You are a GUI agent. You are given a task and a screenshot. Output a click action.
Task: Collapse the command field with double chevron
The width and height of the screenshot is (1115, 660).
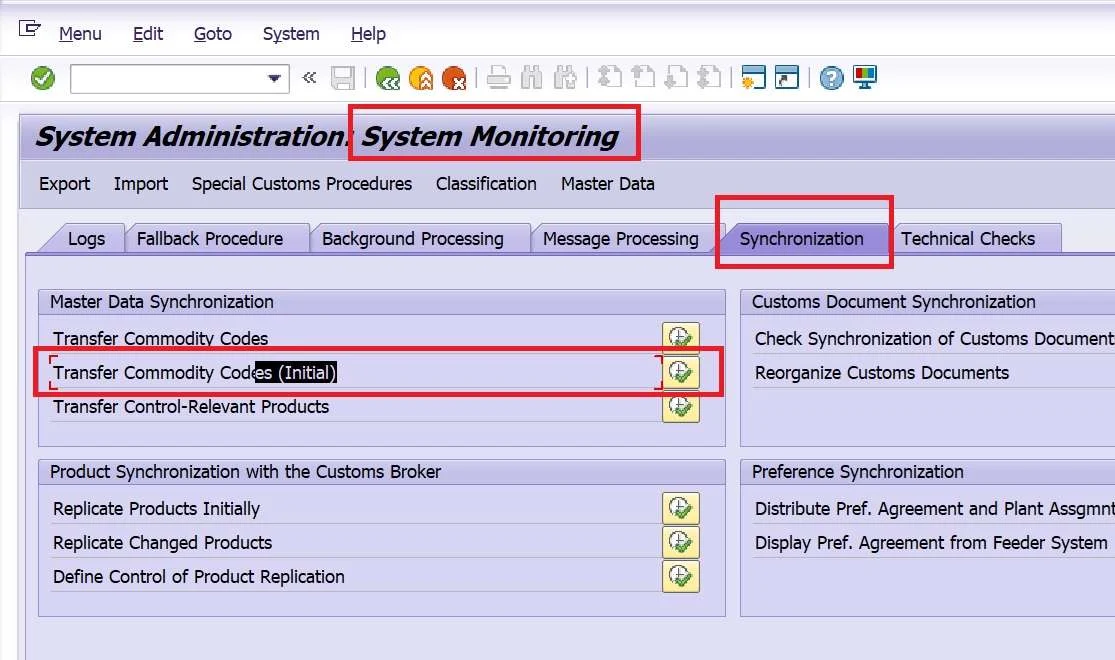[309, 78]
